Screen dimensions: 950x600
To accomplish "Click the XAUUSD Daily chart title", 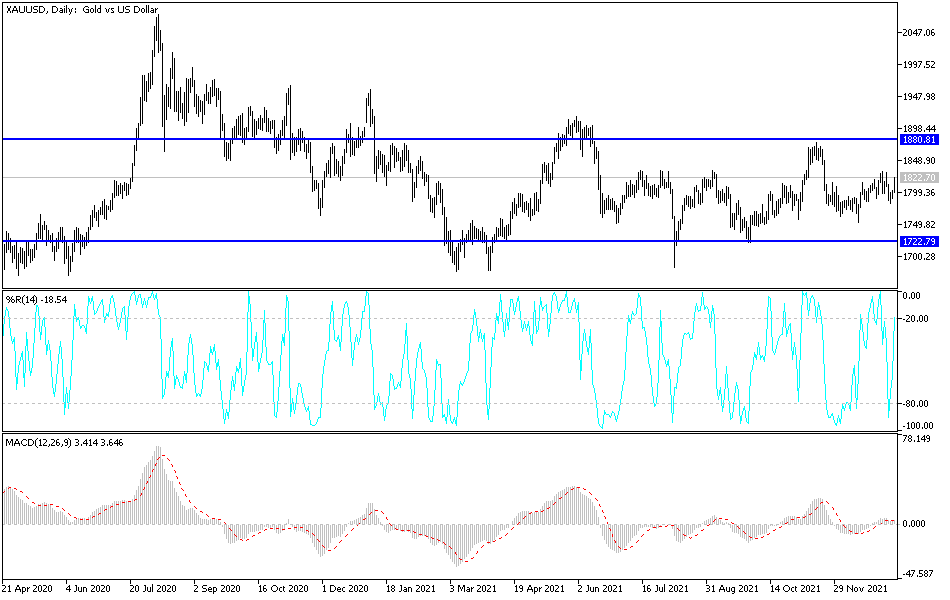I will click(82, 10).
